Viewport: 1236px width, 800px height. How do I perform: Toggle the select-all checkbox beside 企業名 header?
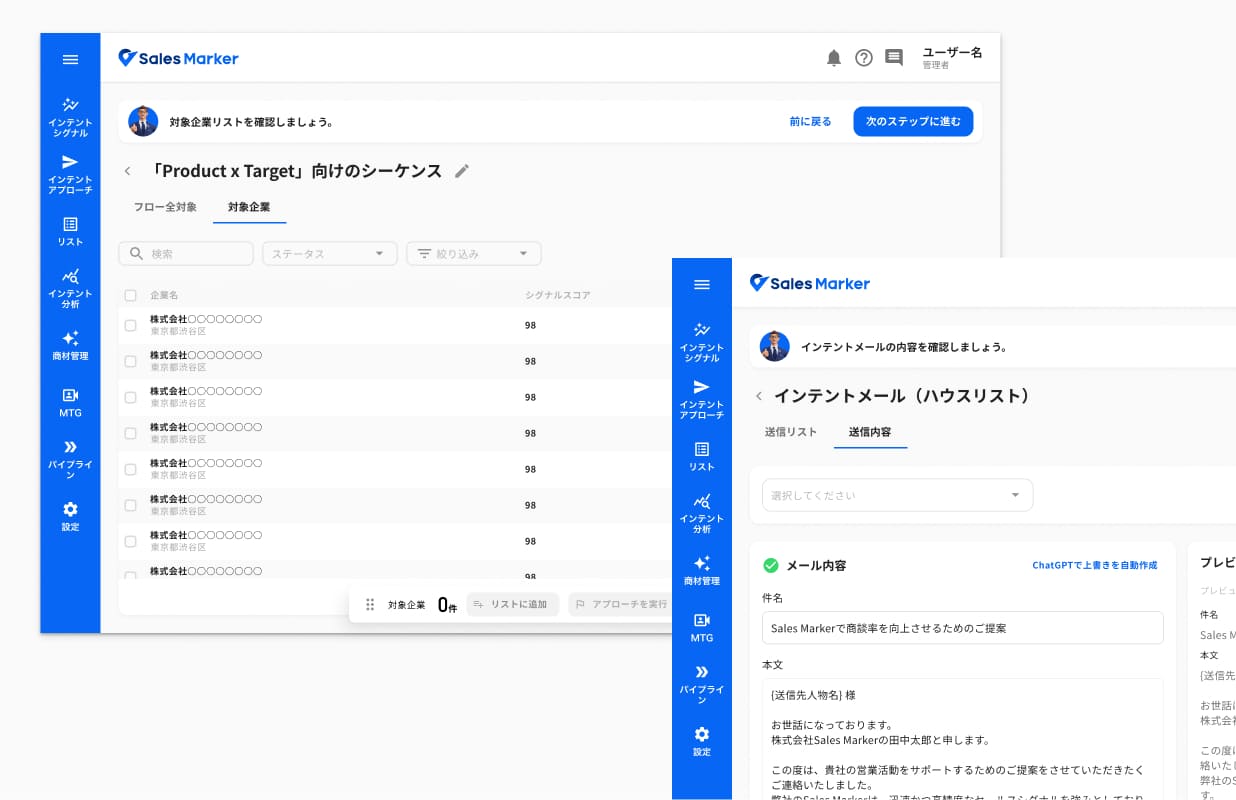(130, 295)
